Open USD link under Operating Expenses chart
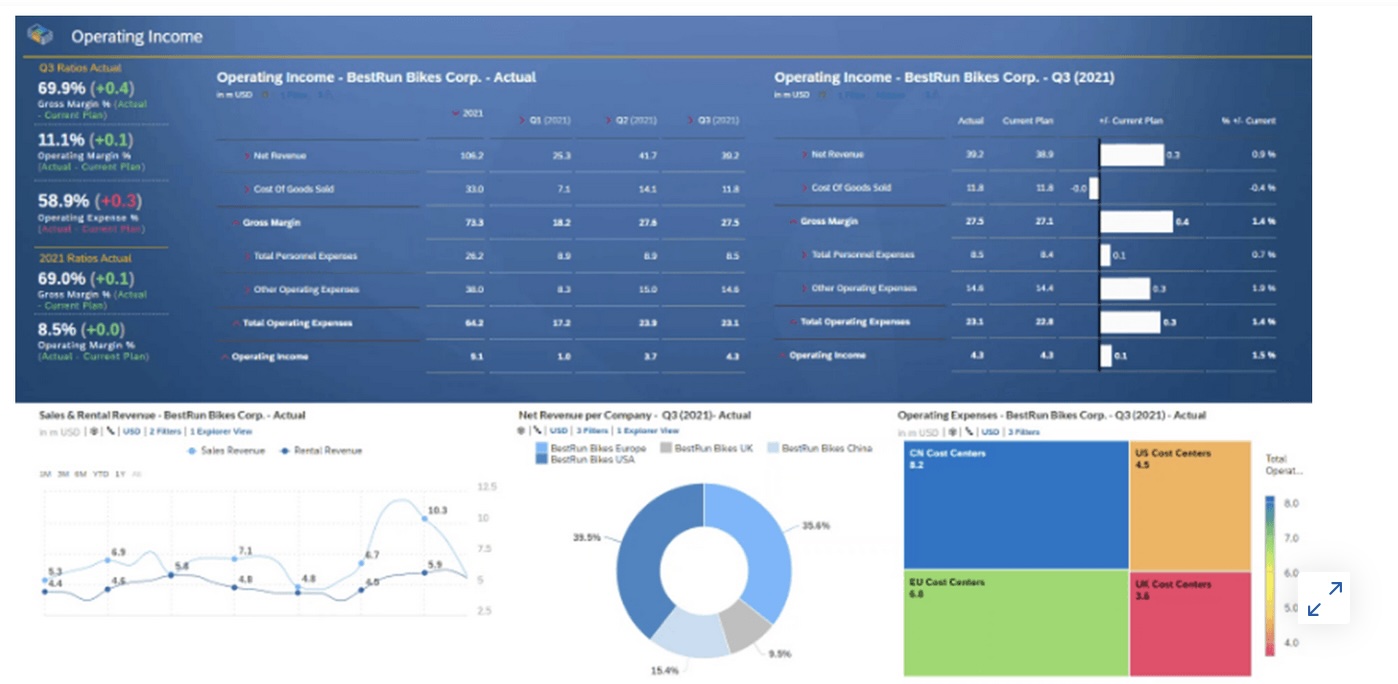1398x684 pixels. point(990,432)
